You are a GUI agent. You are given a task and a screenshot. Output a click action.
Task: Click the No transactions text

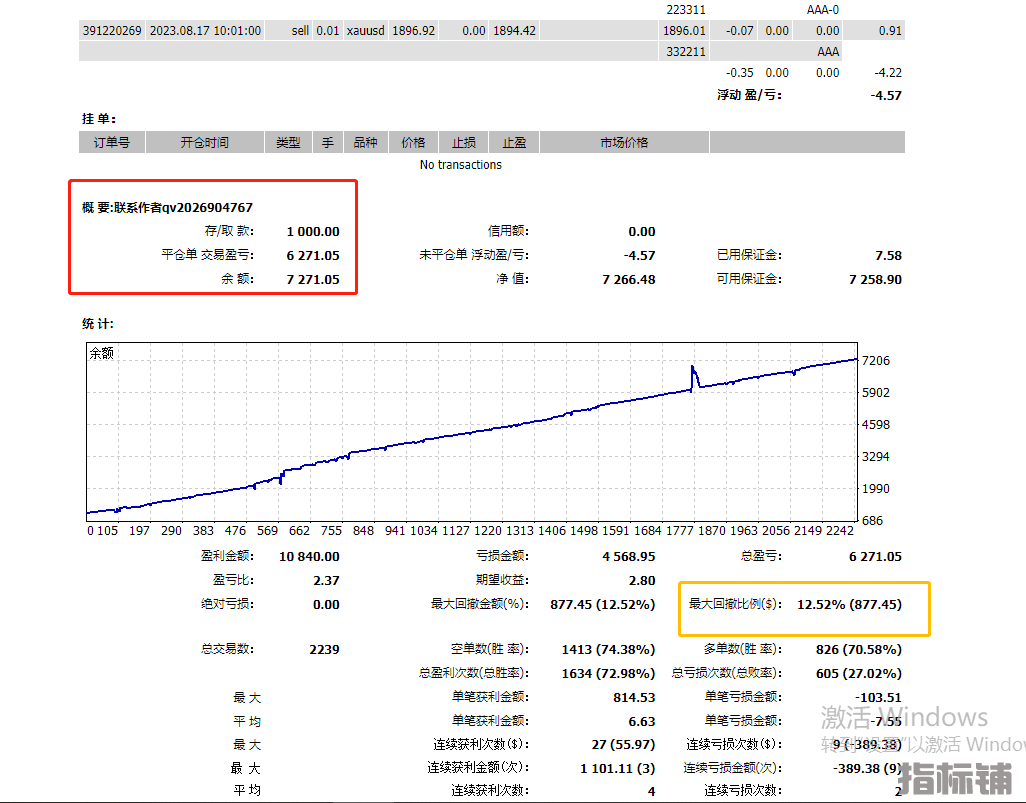click(460, 165)
